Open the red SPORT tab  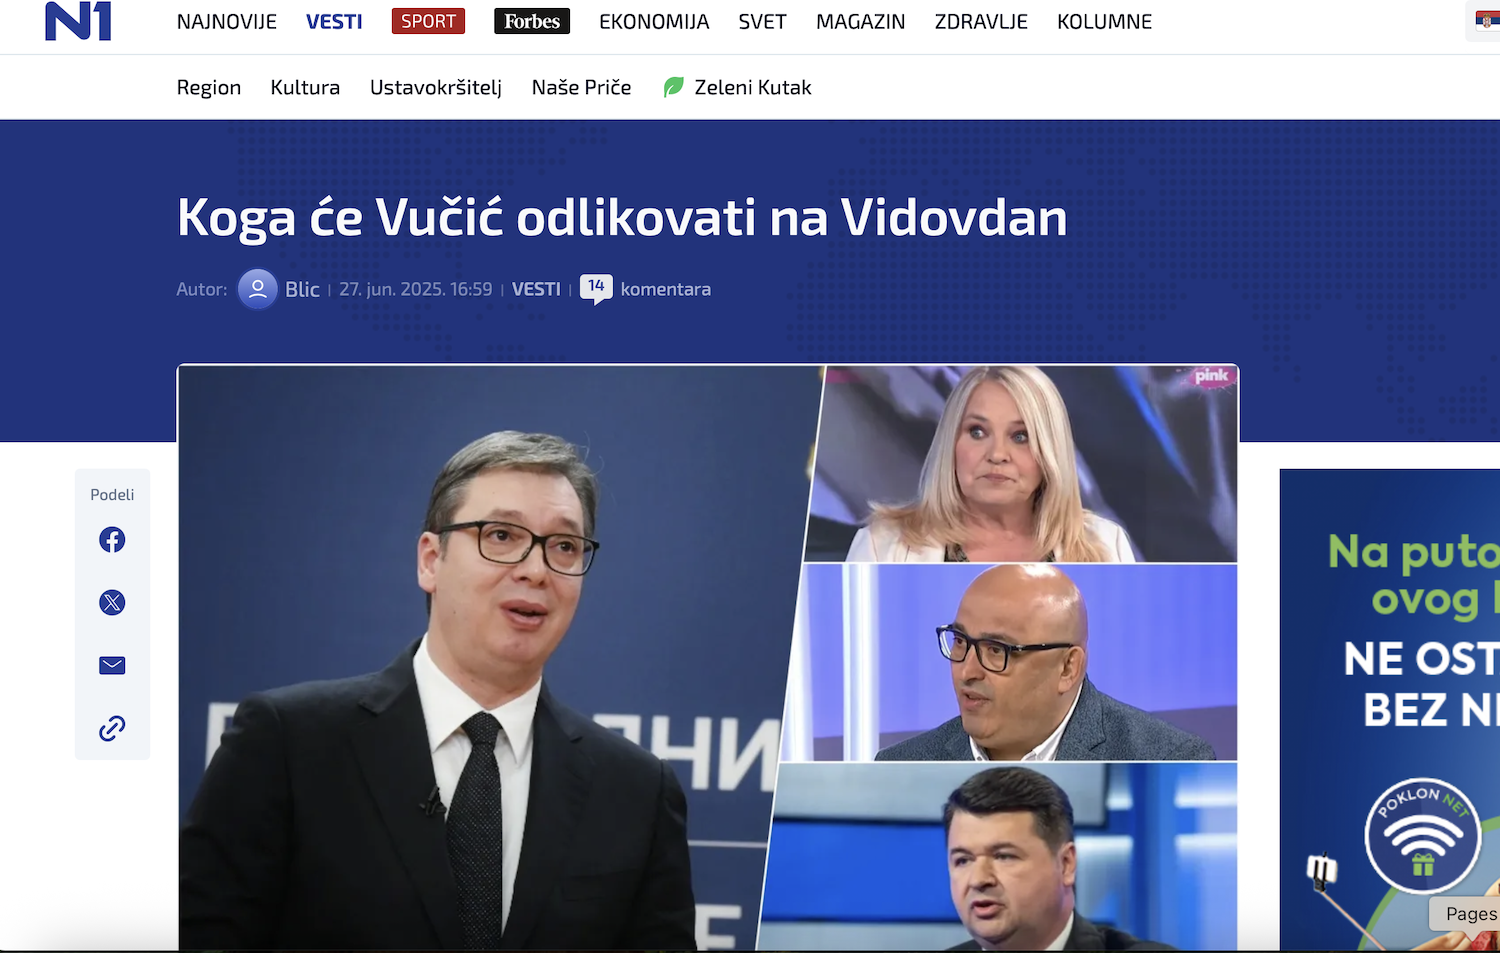point(428,21)
